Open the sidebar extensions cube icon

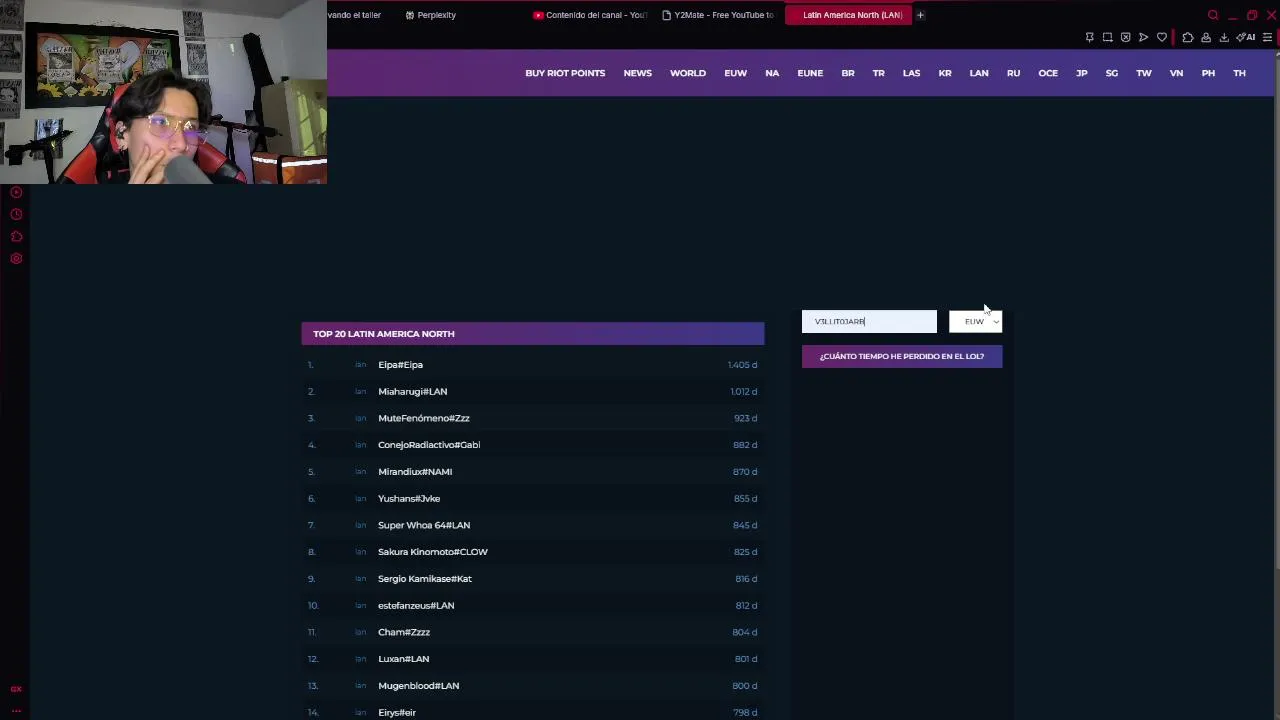click(x=16, y=236)
